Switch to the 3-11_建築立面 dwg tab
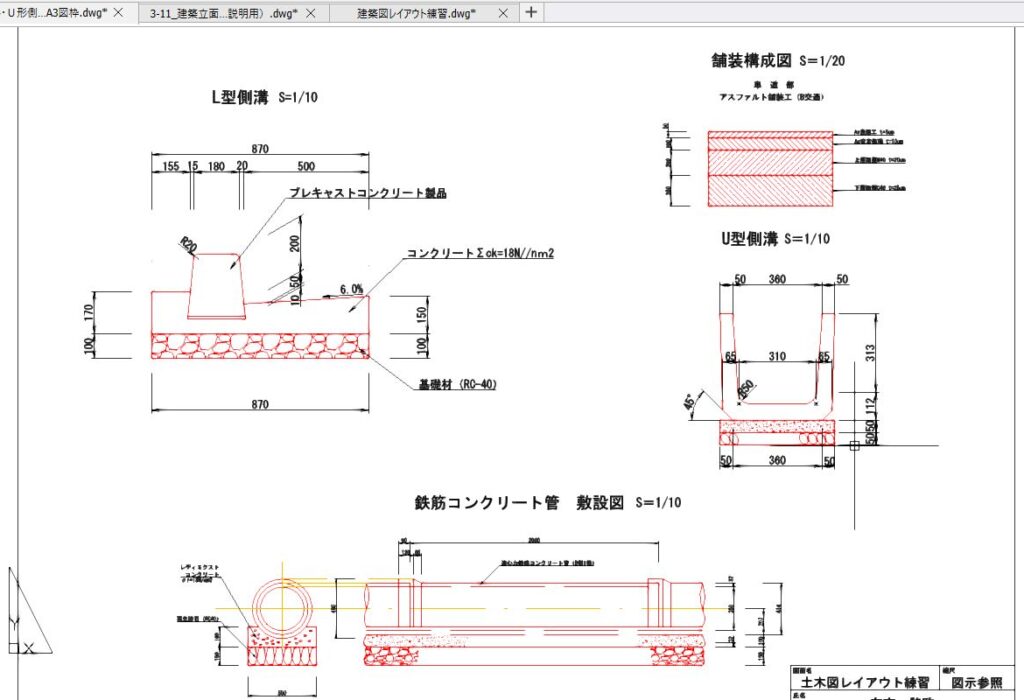The image size is (1024, 700). [223, 13]
